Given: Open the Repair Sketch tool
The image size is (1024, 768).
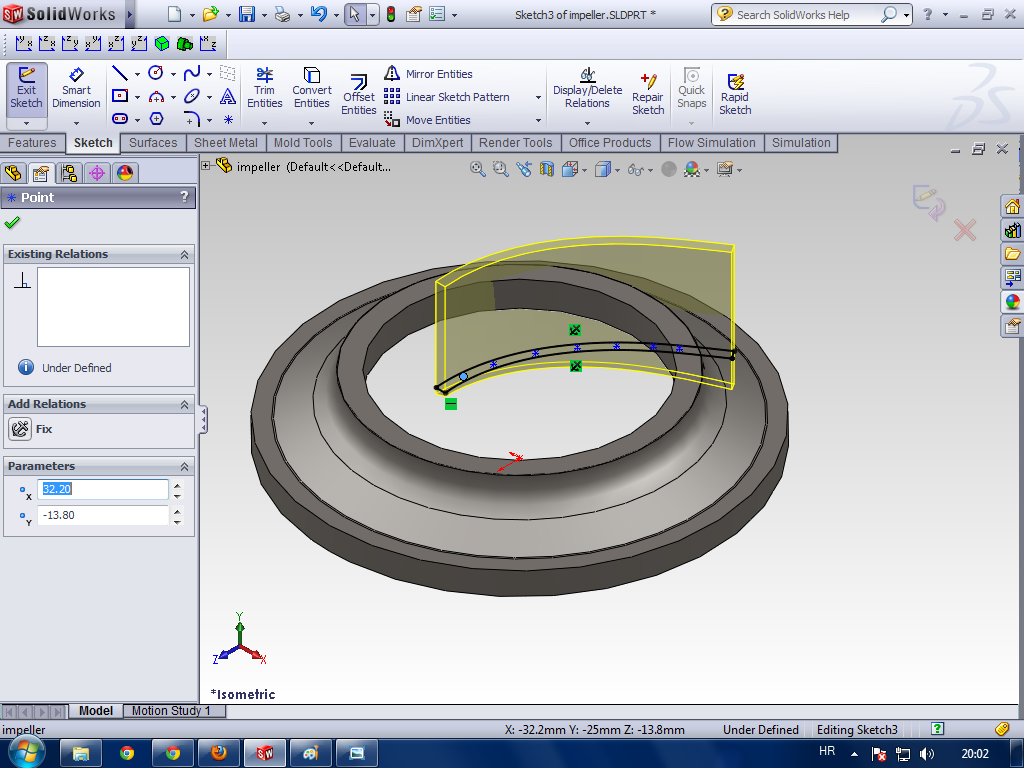Looking at the screenshot, I should tap(647, 94).
